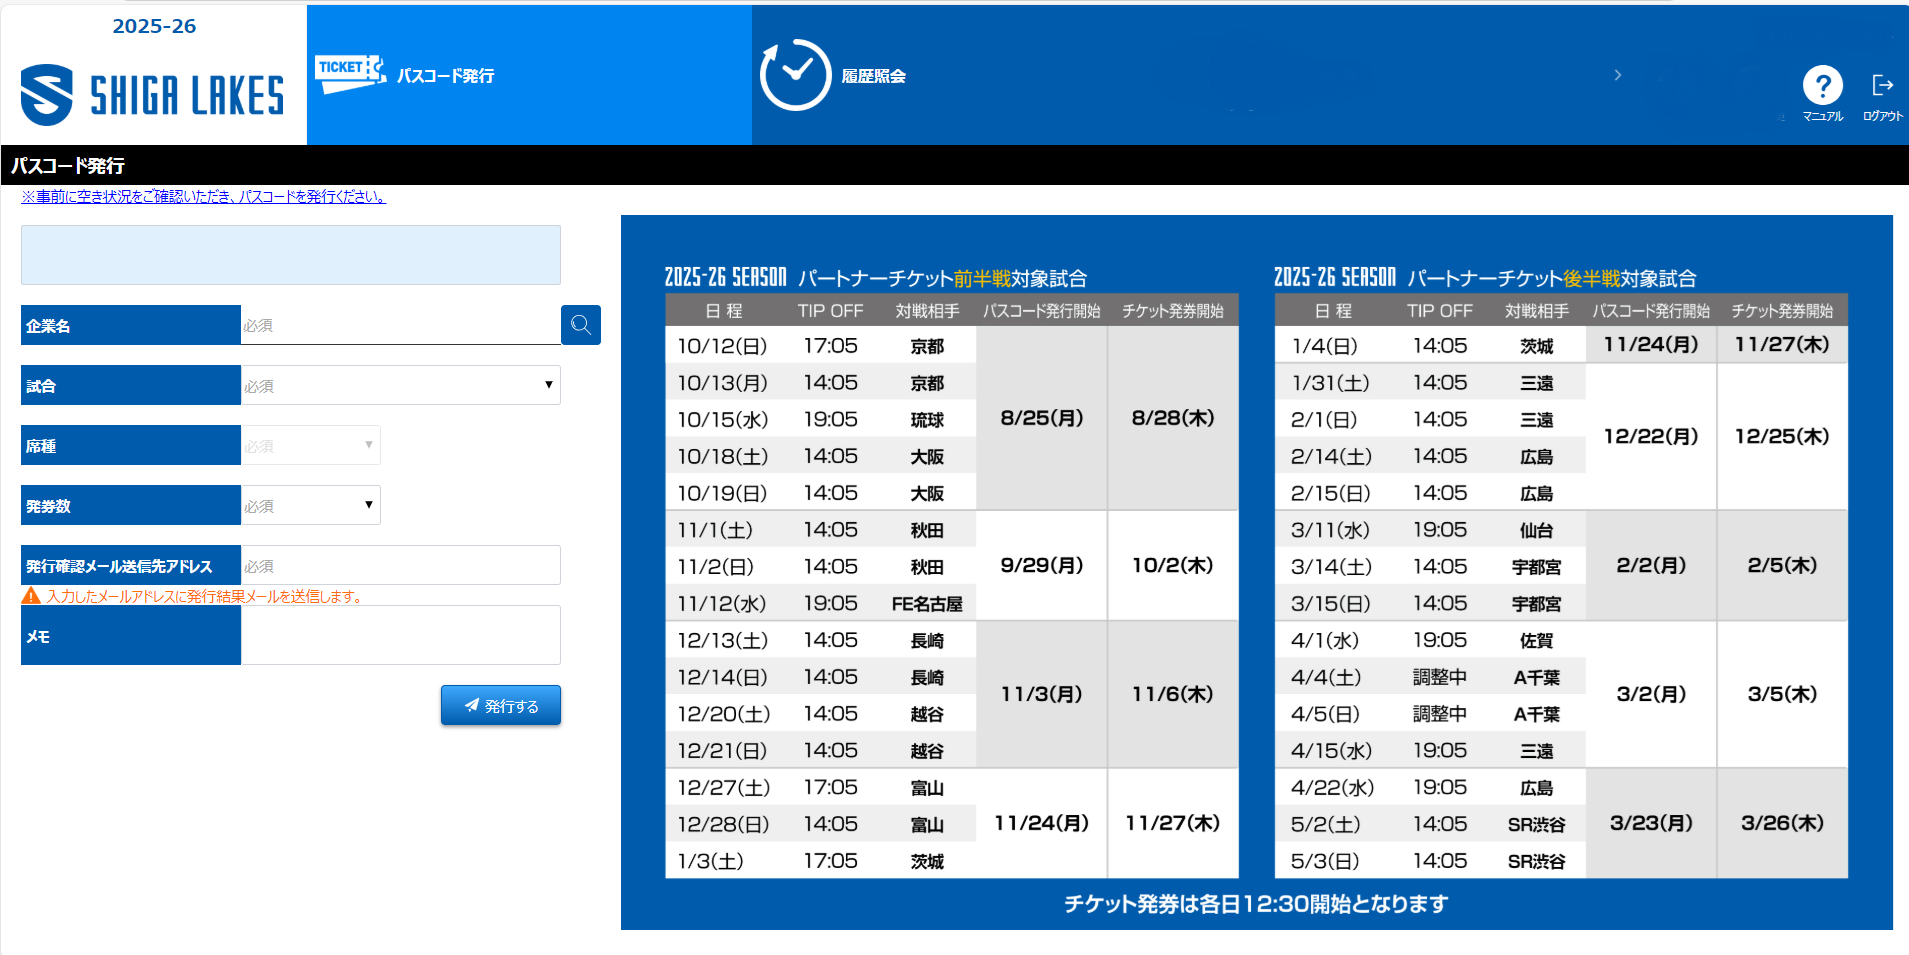Focus the 企業名 input field
The image size is (1909, 955).
click(400, 325)
